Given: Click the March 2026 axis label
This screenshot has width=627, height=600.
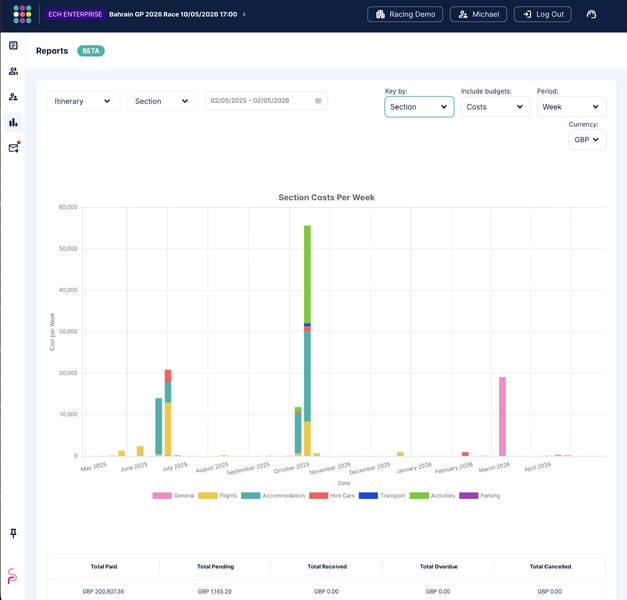Looking at the screenshot, I should 494,467.
